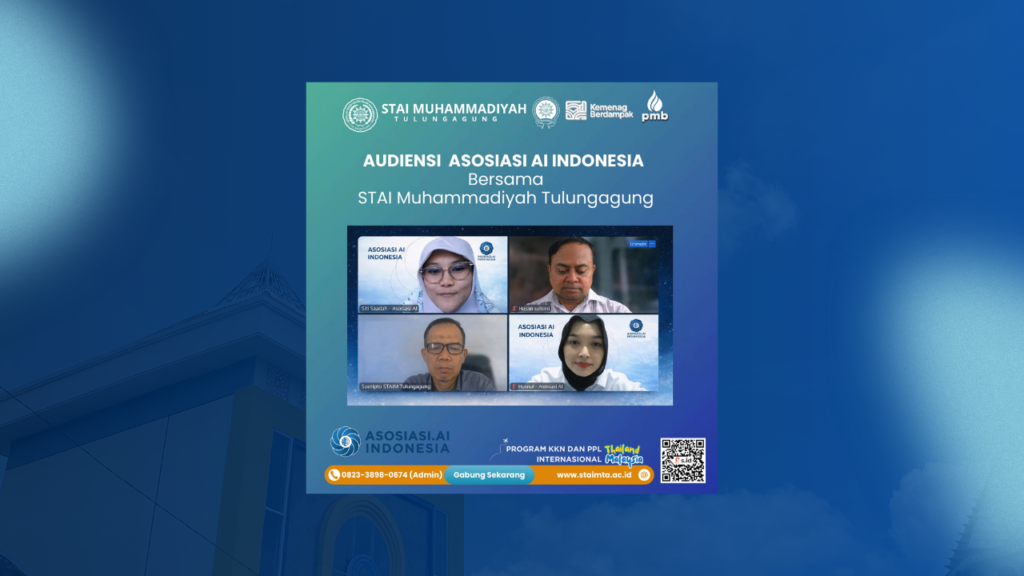Click the muted mic icon on Hasan sutomi's label

[x=514, y=308]
